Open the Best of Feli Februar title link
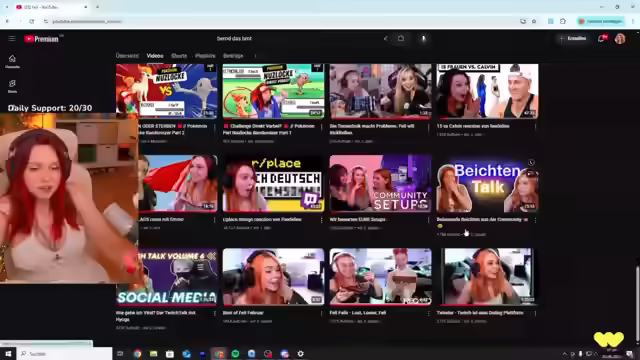This screenshot has width=640, height=360. pyautogui.click(x=243, y=313)
